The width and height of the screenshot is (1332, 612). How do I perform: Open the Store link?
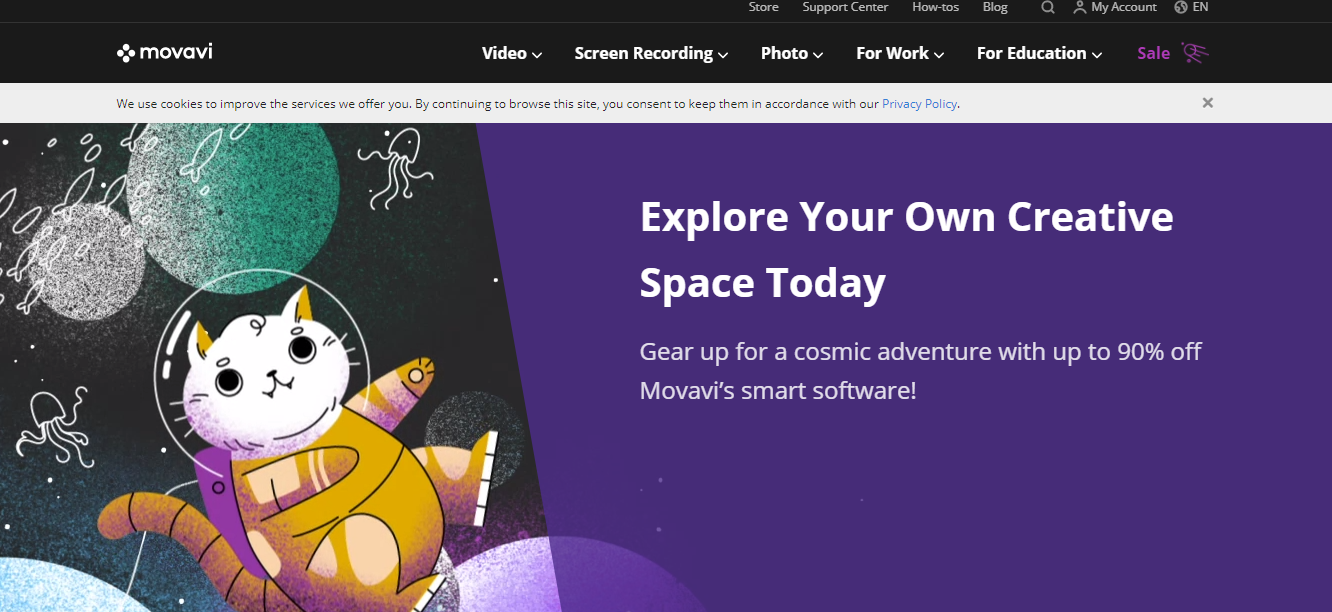(x=763, y=7)
